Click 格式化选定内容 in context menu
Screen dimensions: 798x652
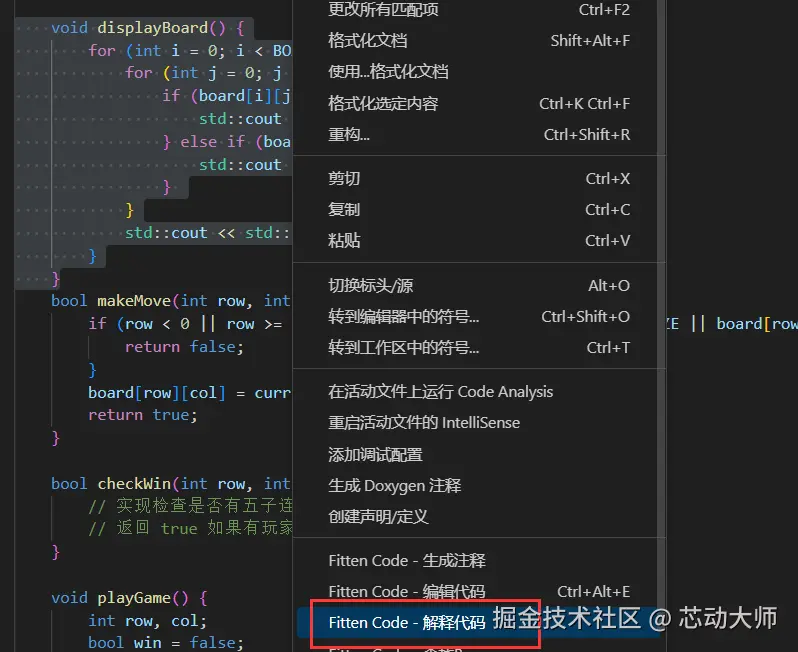pyautogui.click(x=479, y=103)
